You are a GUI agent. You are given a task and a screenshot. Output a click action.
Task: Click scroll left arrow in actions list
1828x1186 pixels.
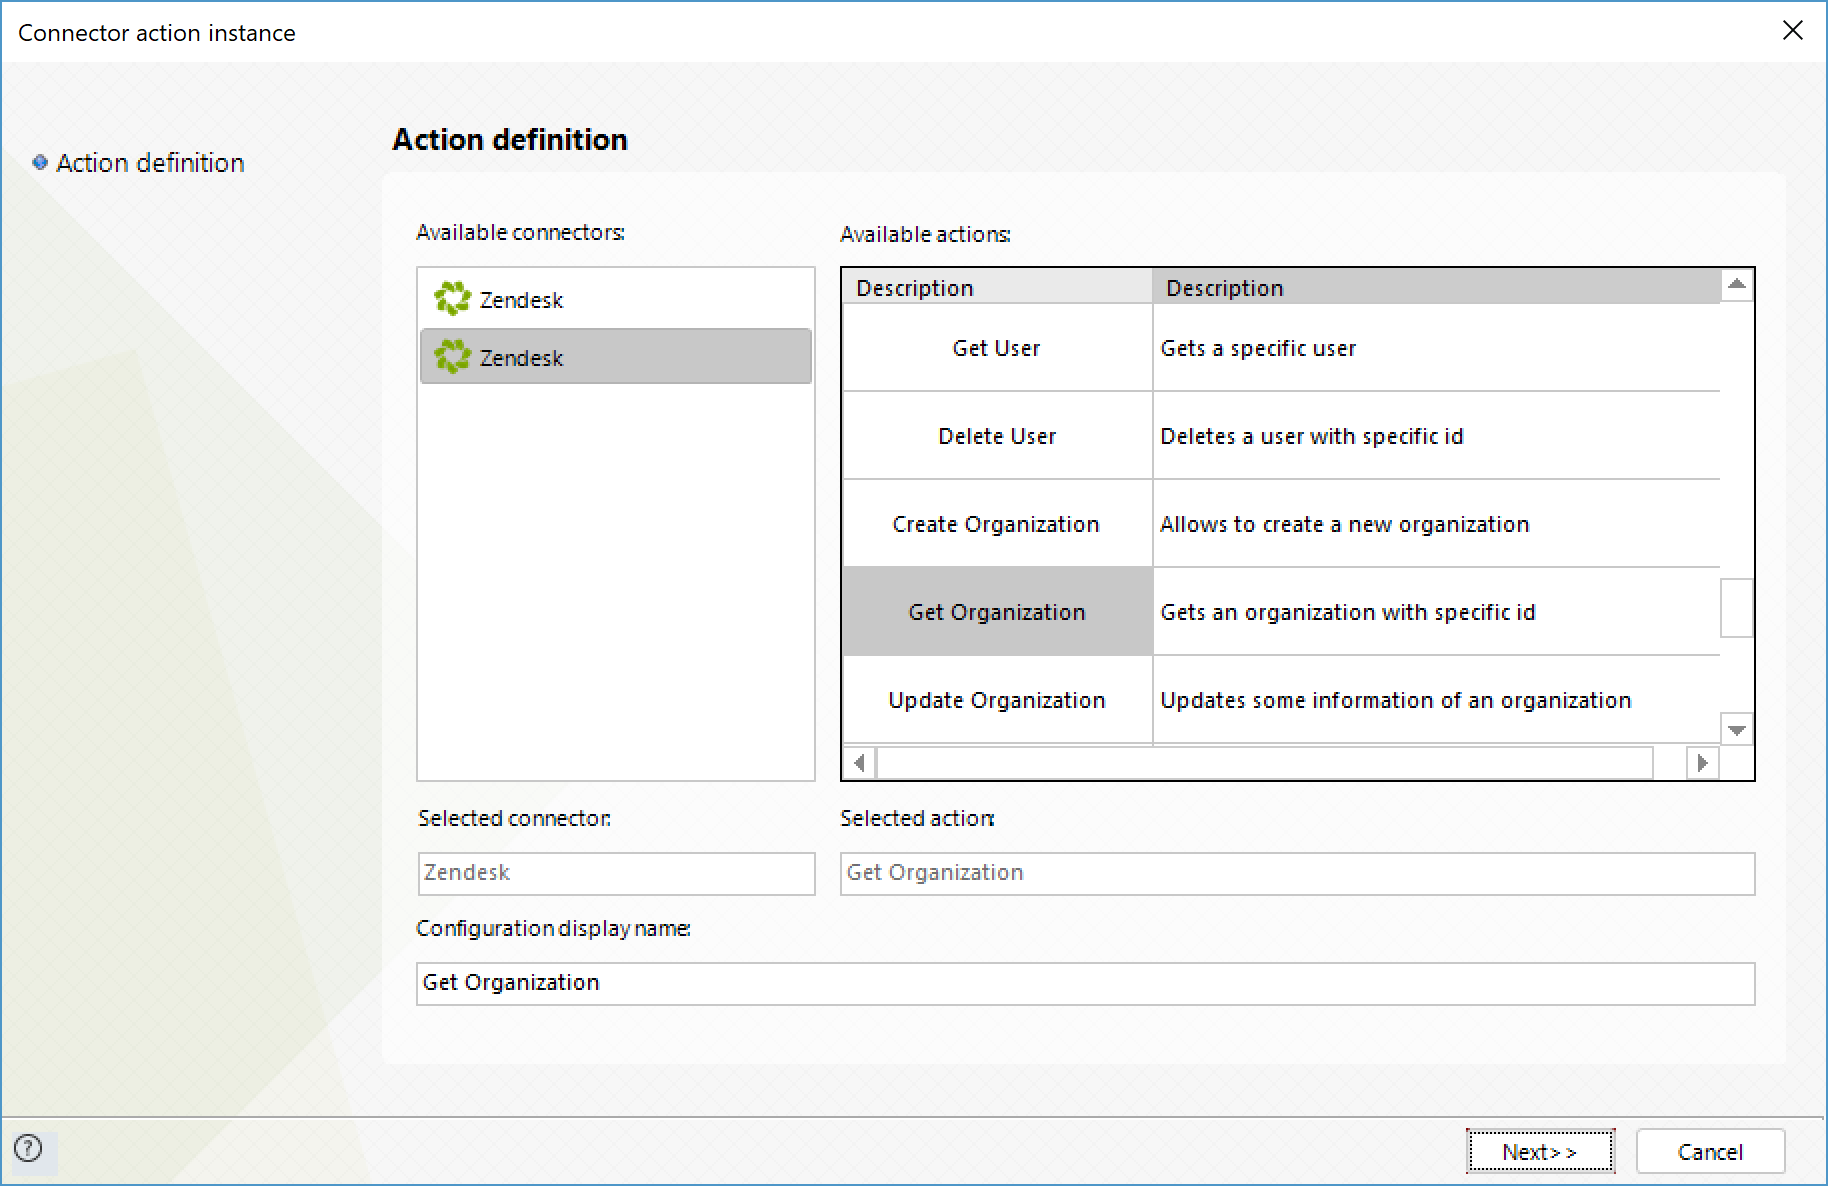point(859,763)
